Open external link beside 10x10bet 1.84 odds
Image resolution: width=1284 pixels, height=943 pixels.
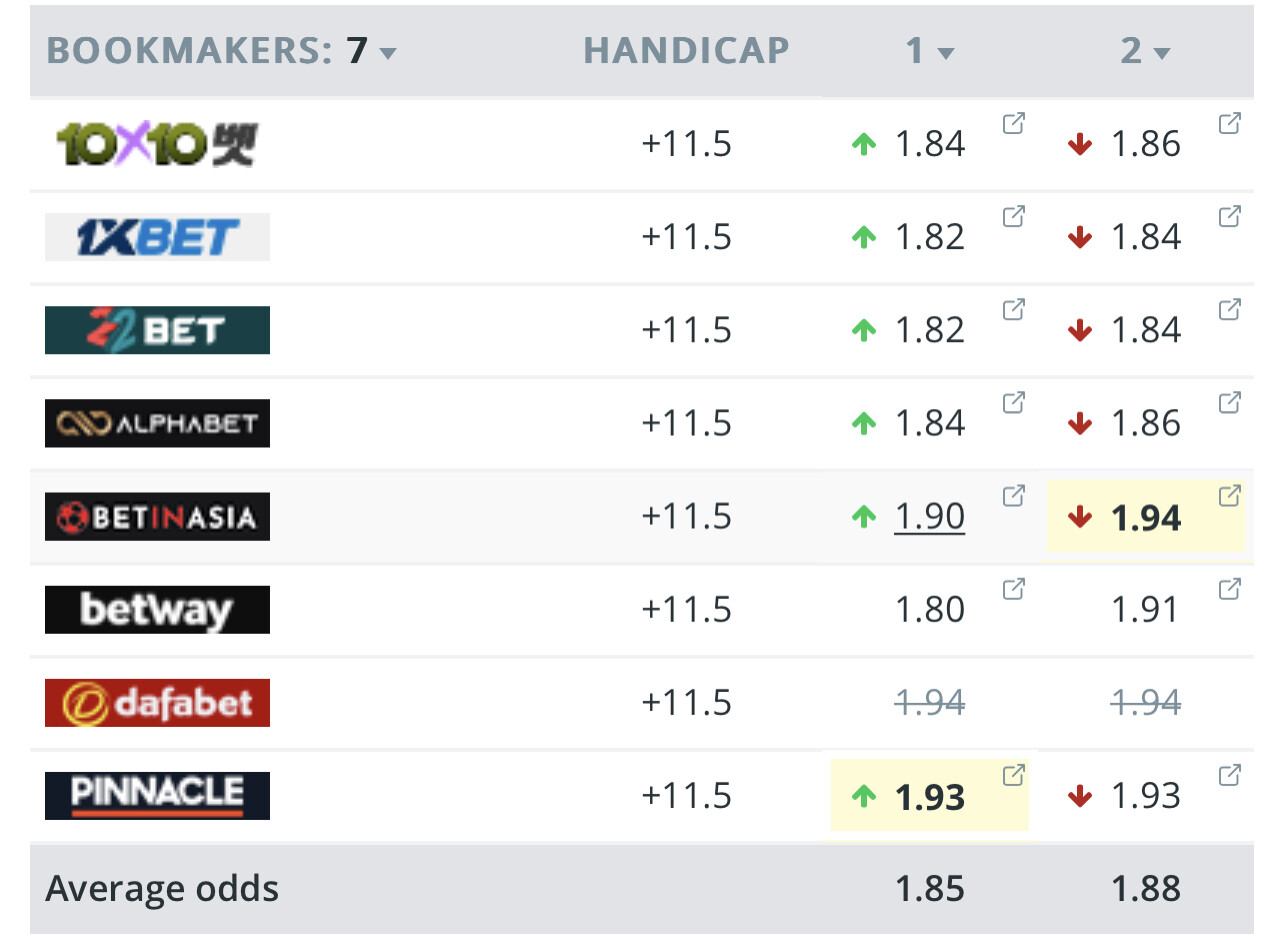pyautogui.click(x=1013, y=124)
